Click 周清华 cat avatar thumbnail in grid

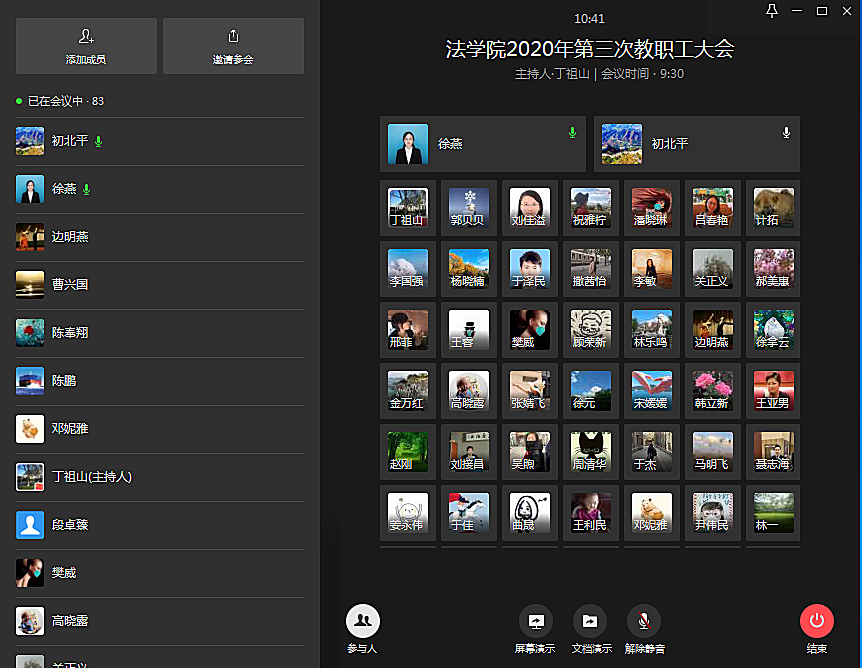[590, 451]
